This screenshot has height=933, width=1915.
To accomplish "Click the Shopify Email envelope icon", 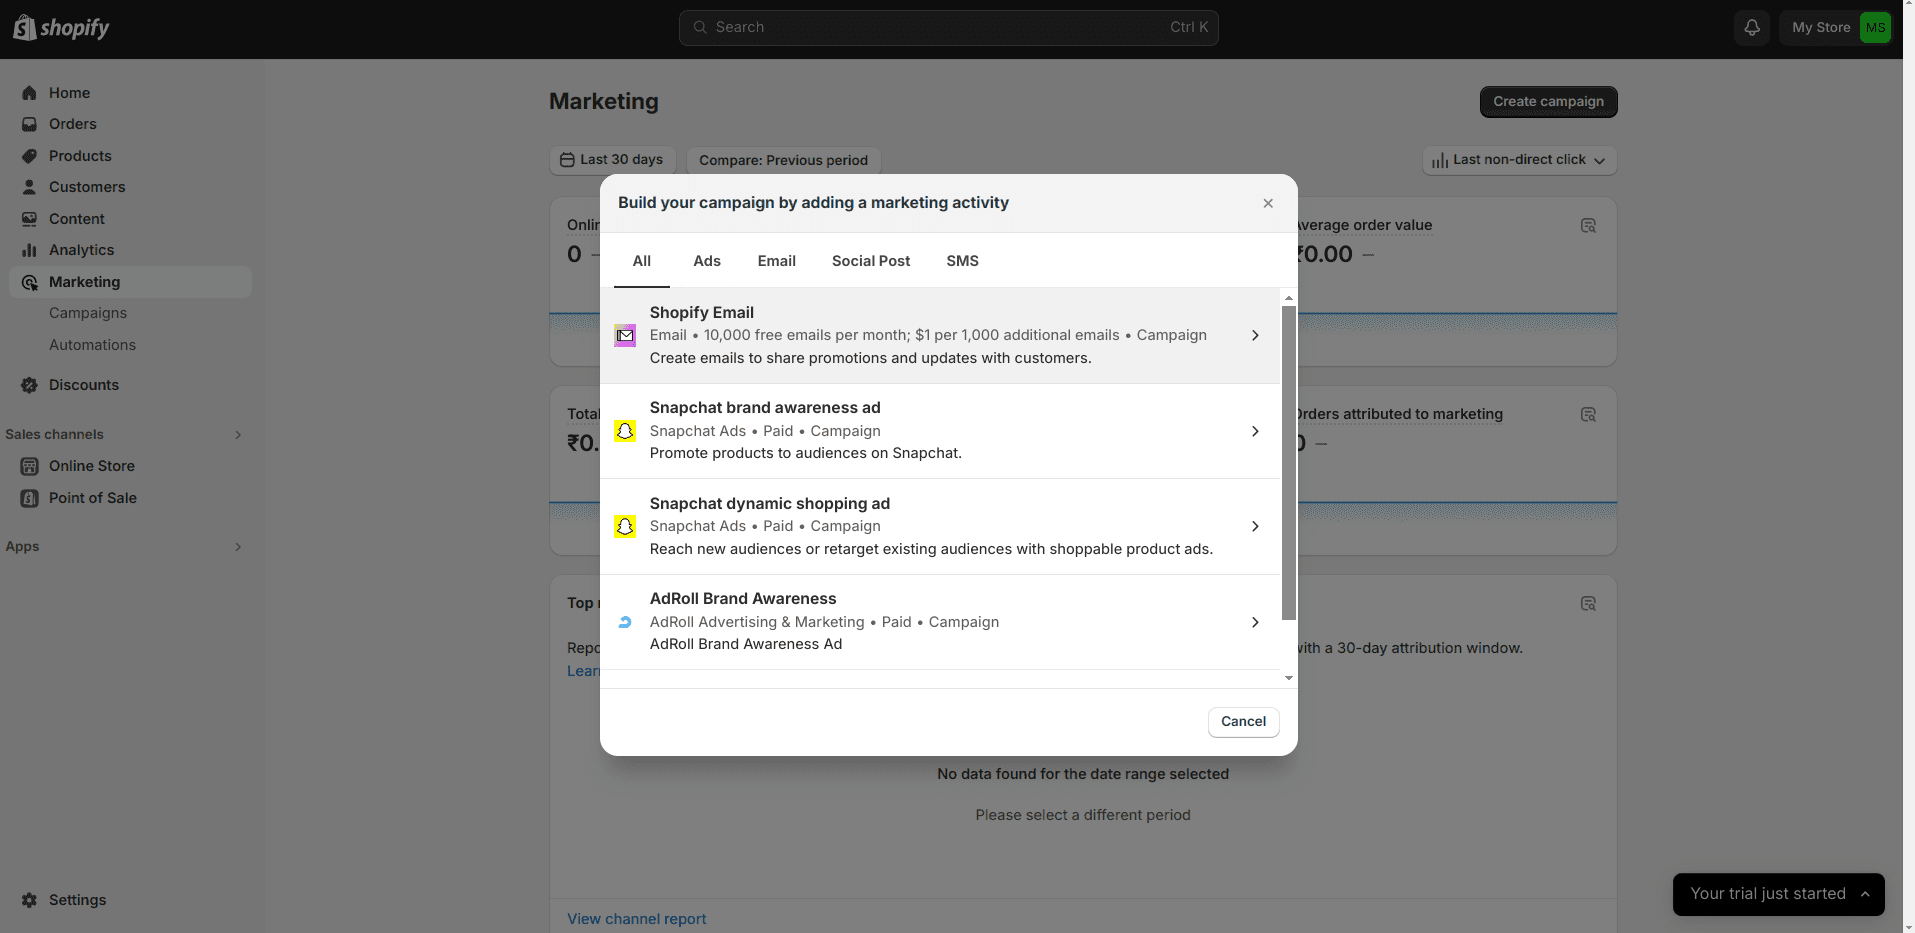I will (625, 335).
